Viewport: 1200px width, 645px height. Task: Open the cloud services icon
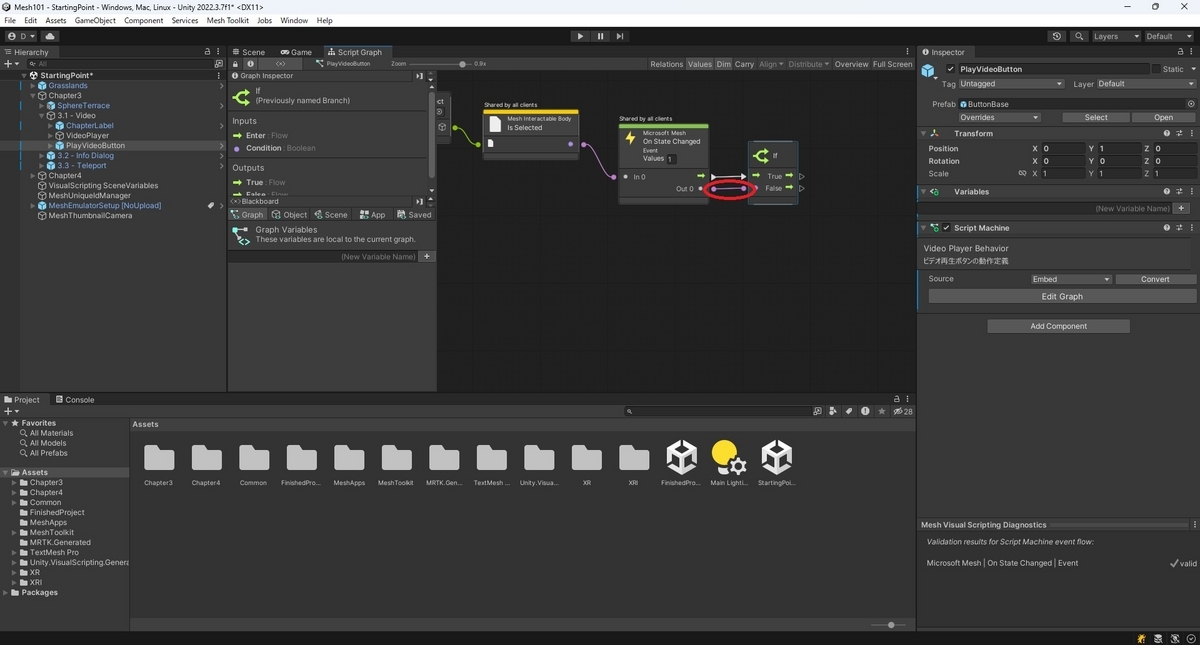50,36
